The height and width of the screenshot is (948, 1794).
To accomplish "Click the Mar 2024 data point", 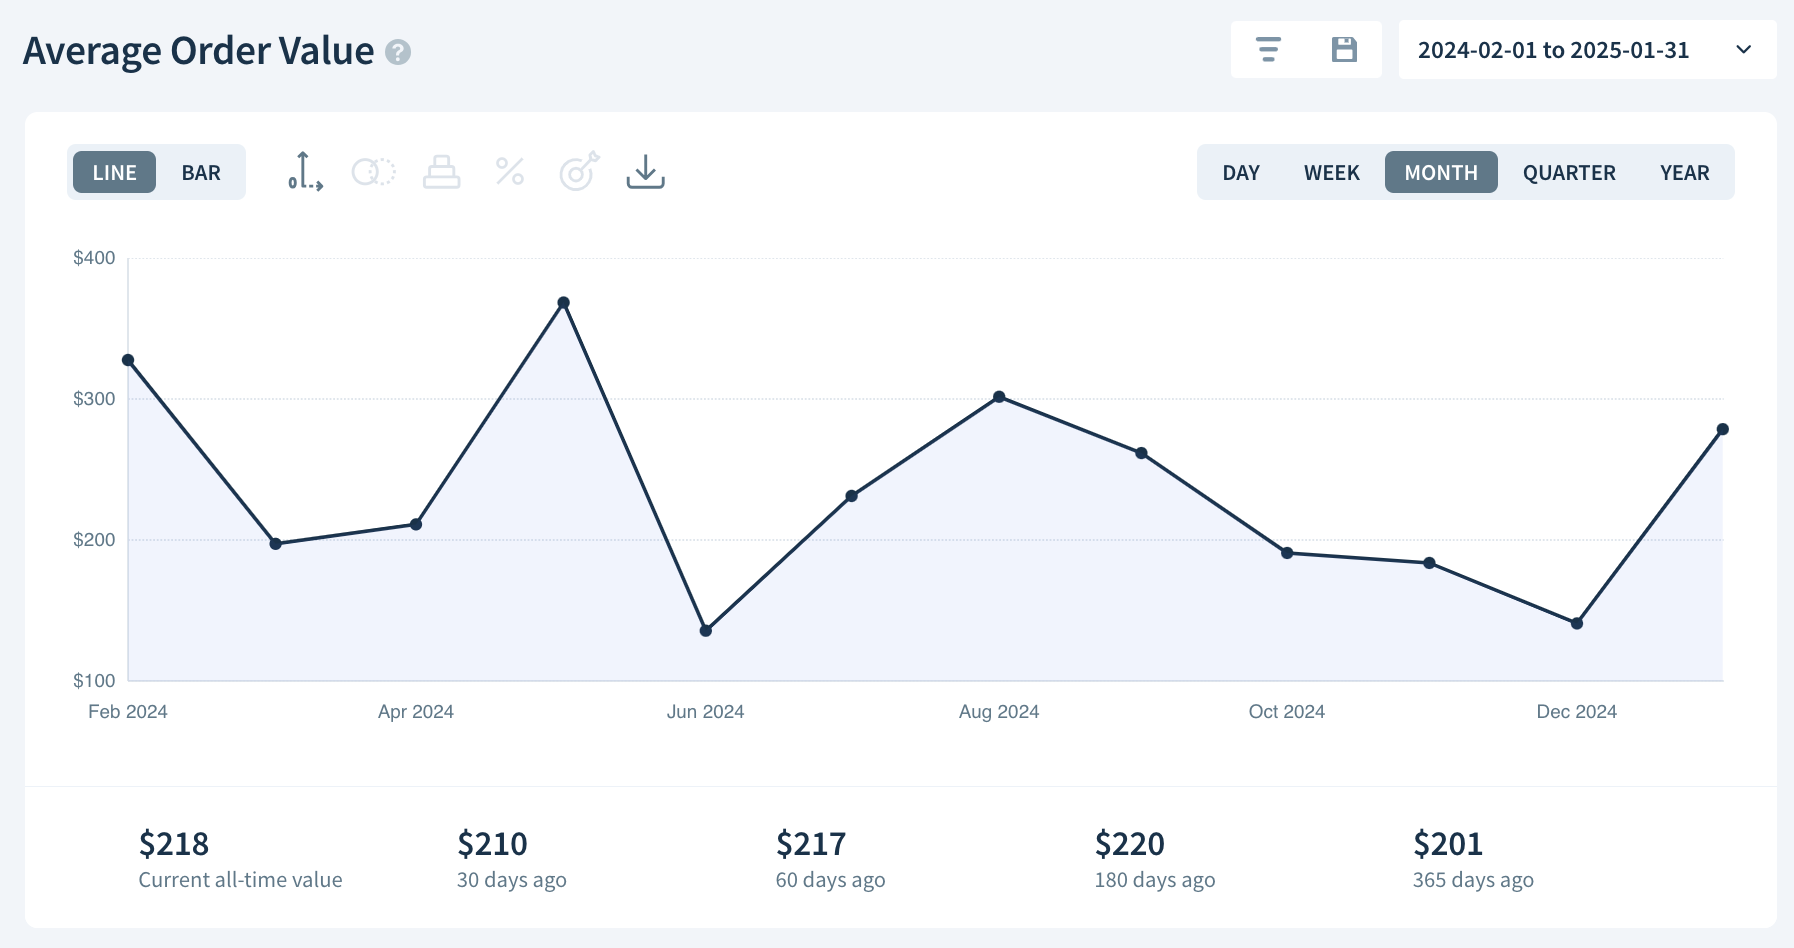I will point(276,544).
